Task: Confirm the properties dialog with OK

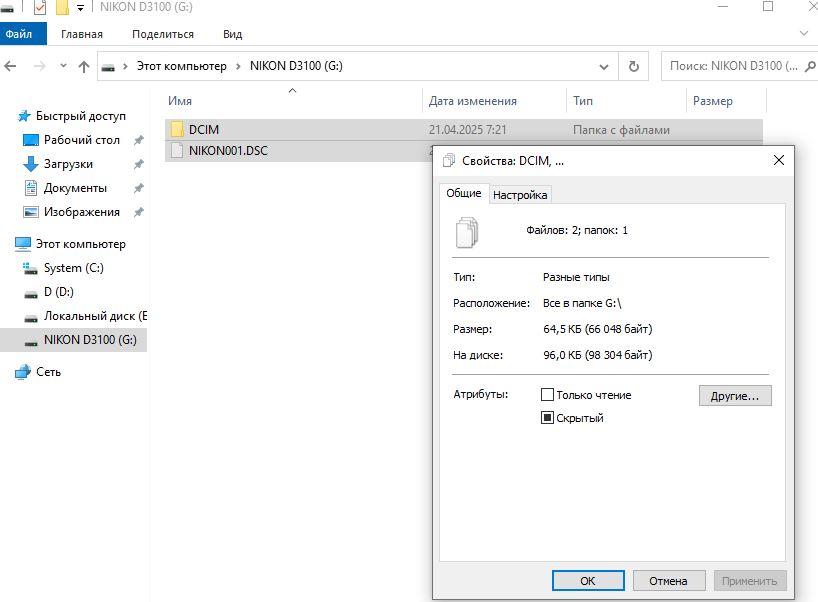Action: tap(588, 581)
